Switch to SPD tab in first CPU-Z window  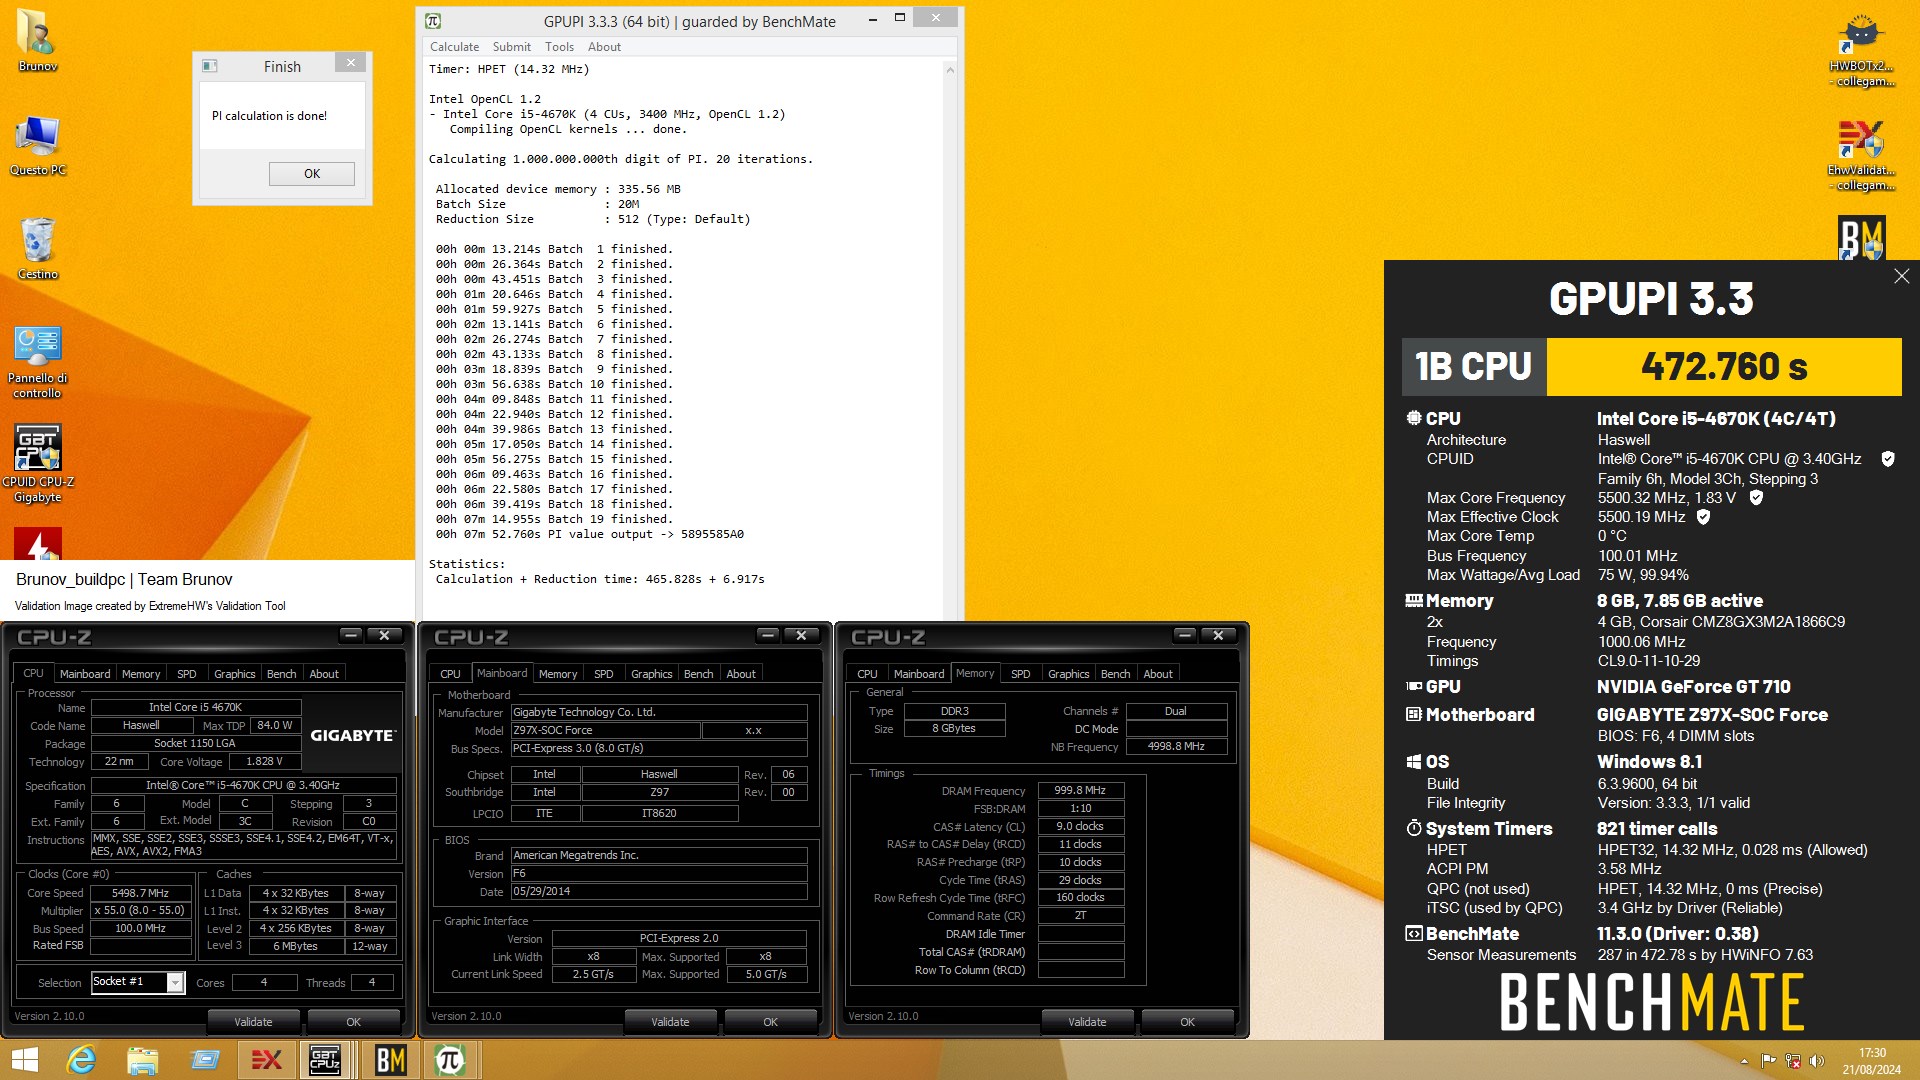(x=187, y=674)
